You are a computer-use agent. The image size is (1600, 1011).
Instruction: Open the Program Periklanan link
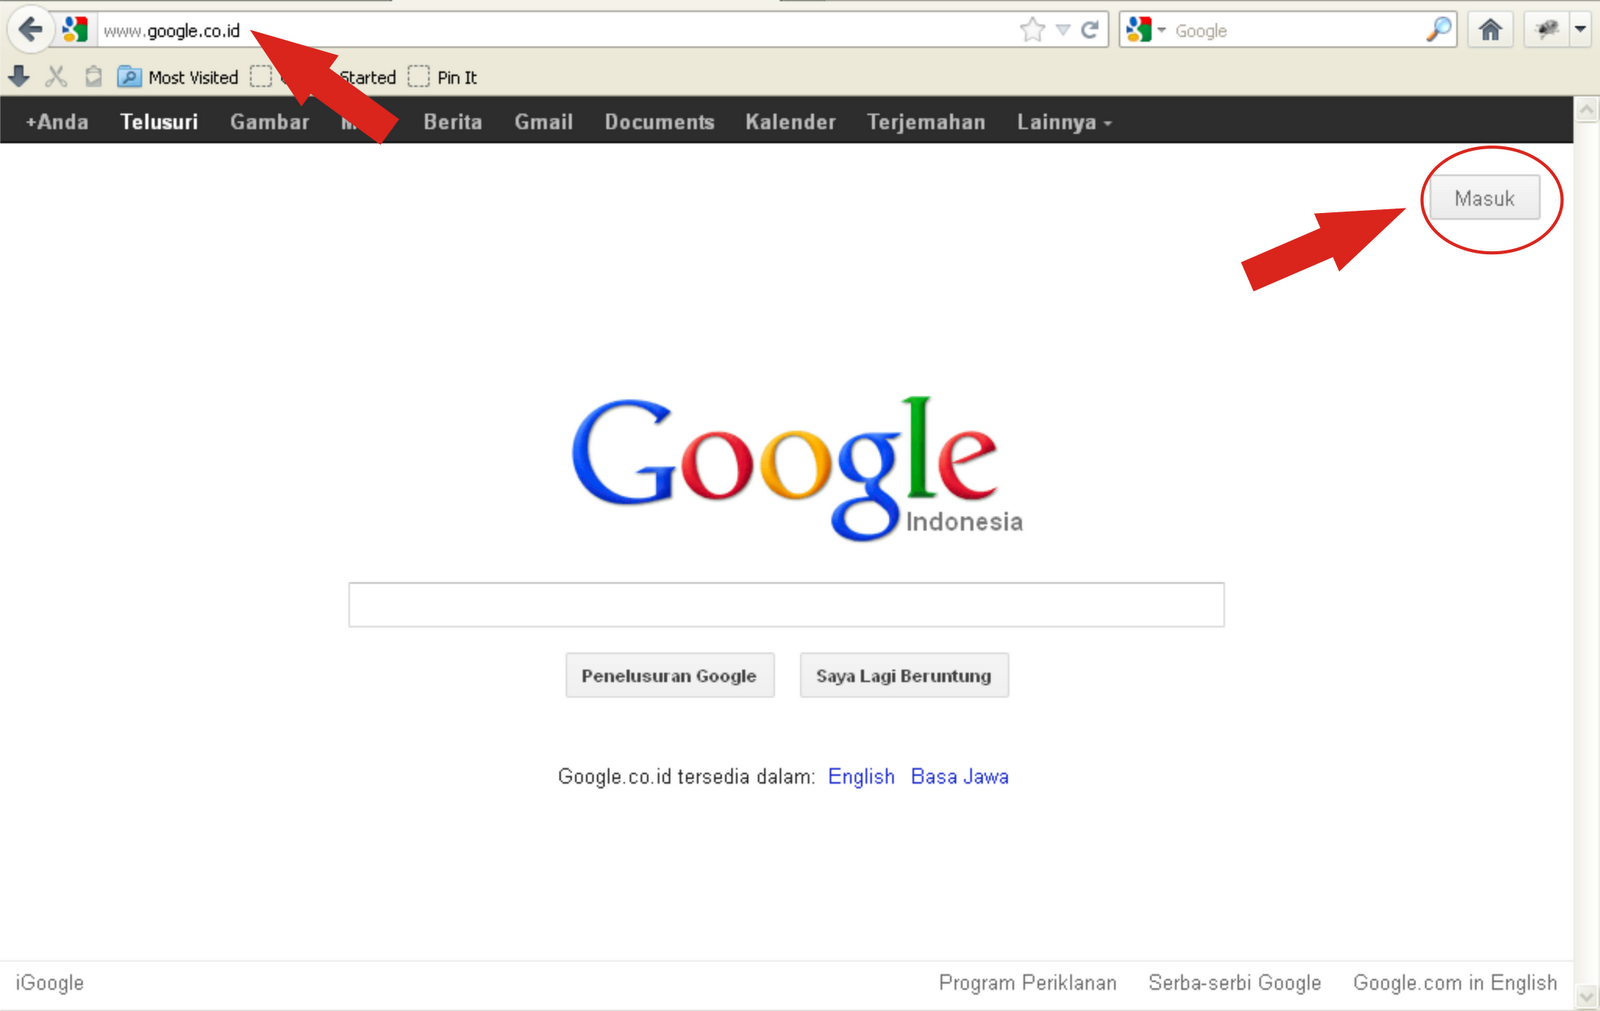pos(1028,983)
